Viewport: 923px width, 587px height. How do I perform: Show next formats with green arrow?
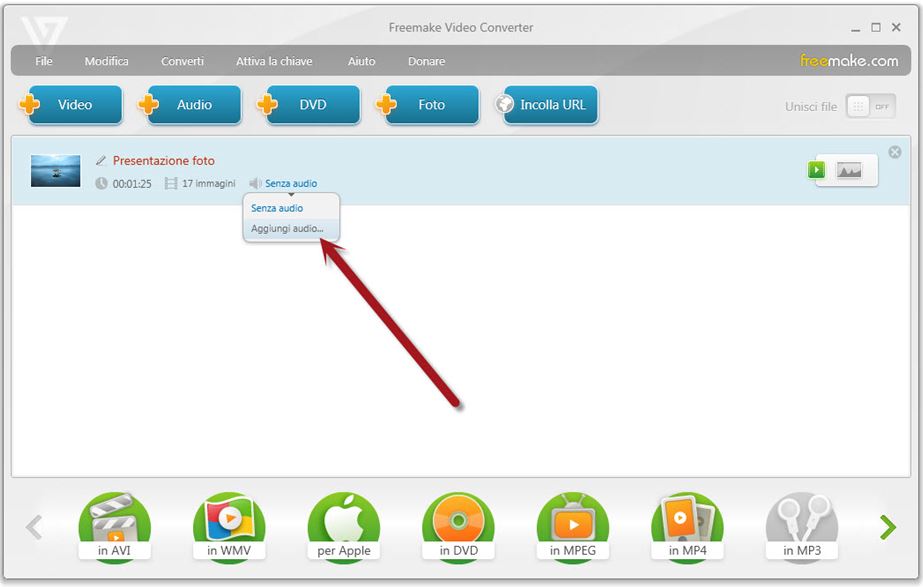tap(888, 527)
